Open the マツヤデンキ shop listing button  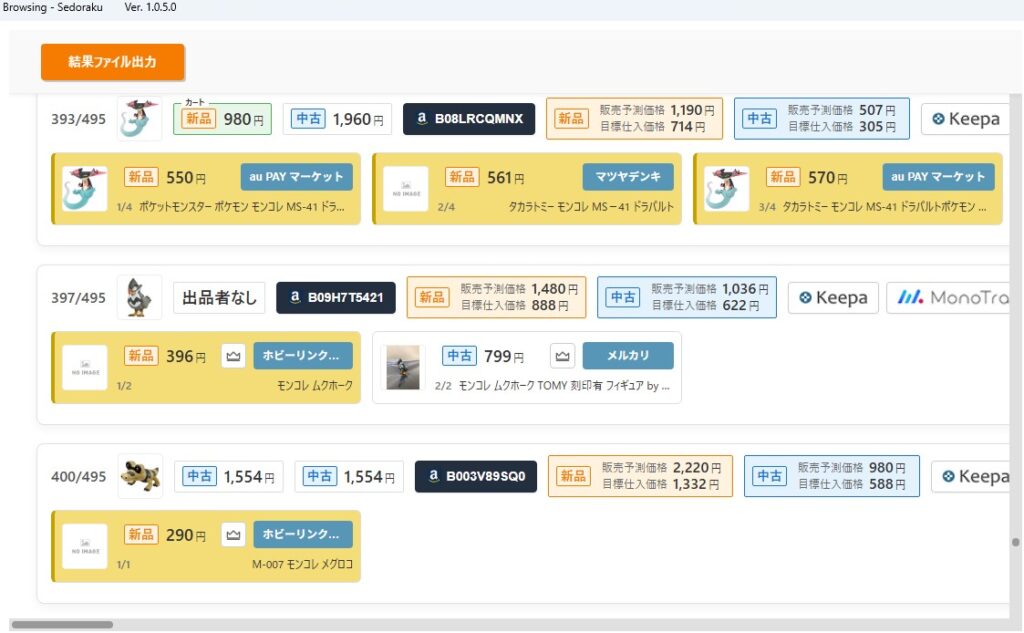click(628, 177)
